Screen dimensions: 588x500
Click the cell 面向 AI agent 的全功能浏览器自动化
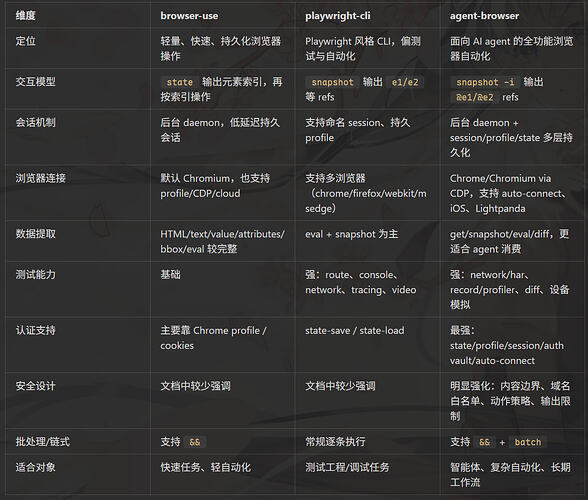[512, 48]
